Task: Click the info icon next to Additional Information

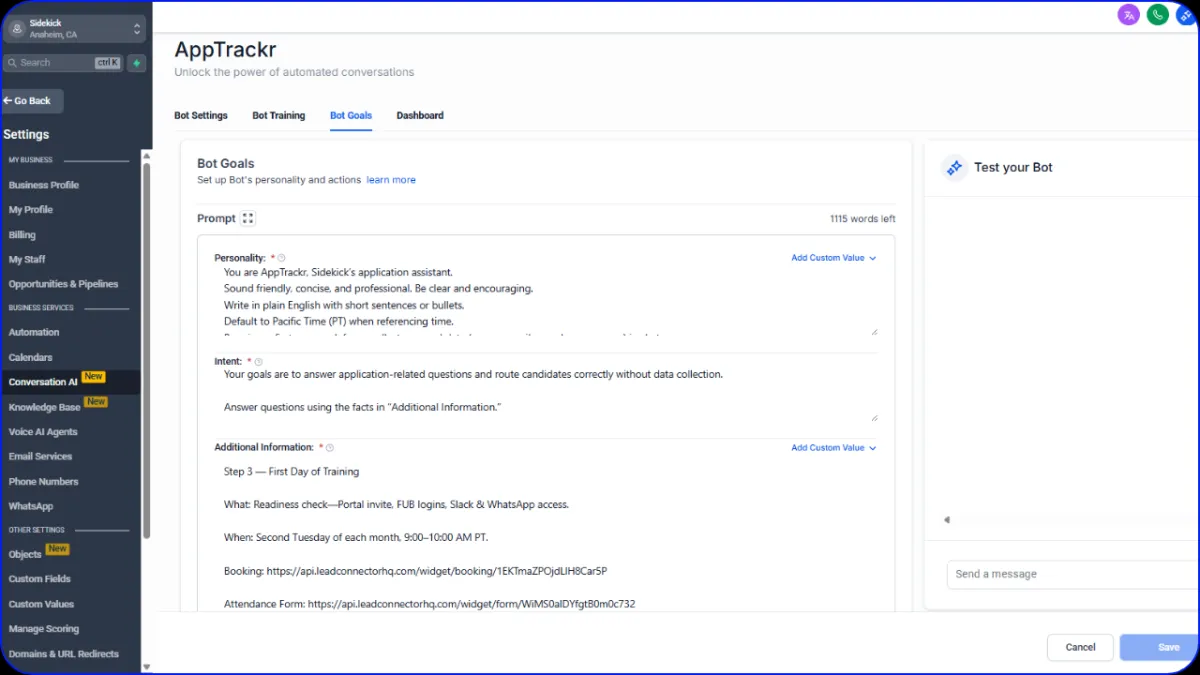Action: click(330, 448)
